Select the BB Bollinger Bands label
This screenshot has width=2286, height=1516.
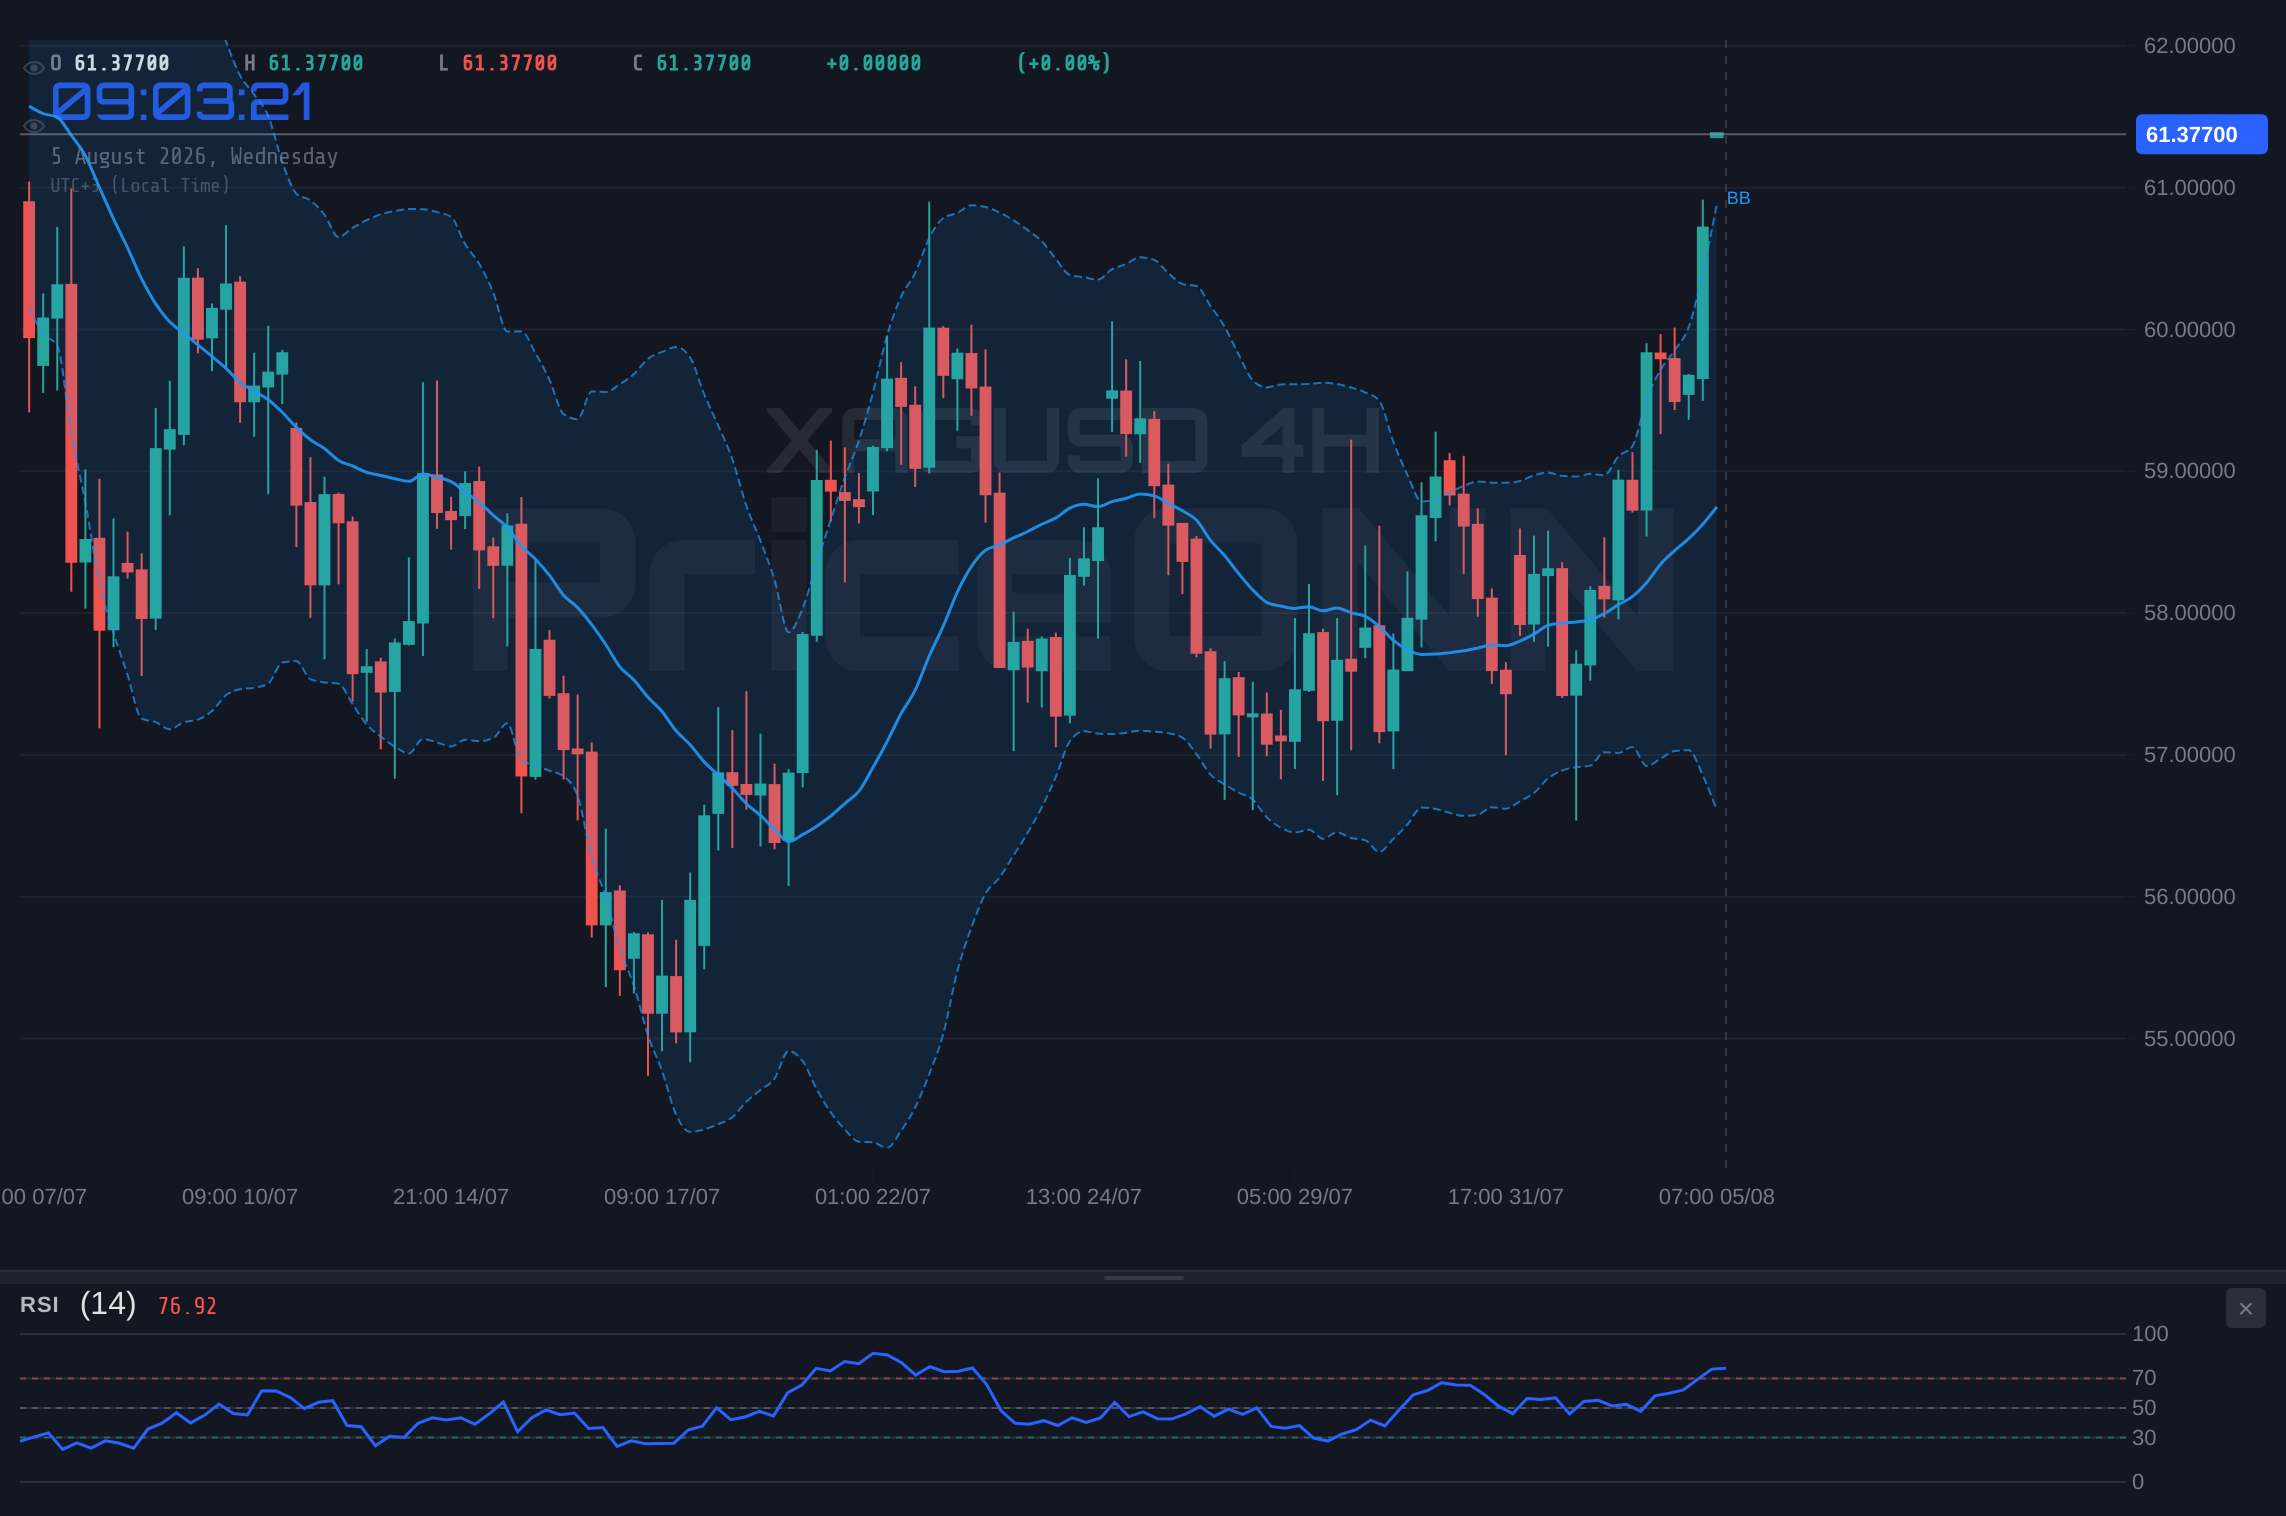click(1738, 198)
